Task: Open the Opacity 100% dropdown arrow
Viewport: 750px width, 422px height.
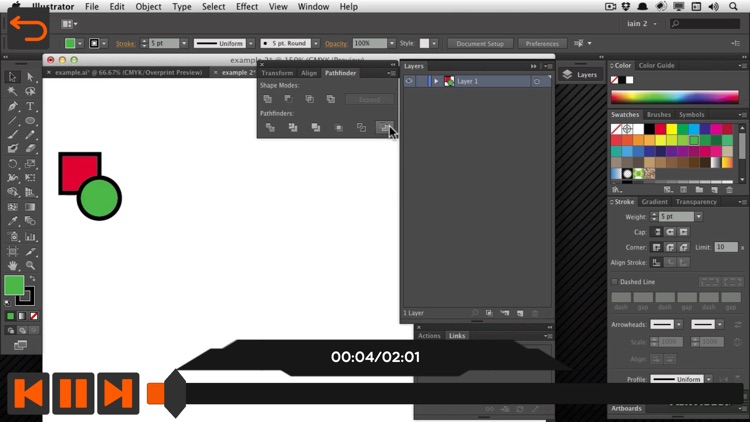Action: click(392, 44)
